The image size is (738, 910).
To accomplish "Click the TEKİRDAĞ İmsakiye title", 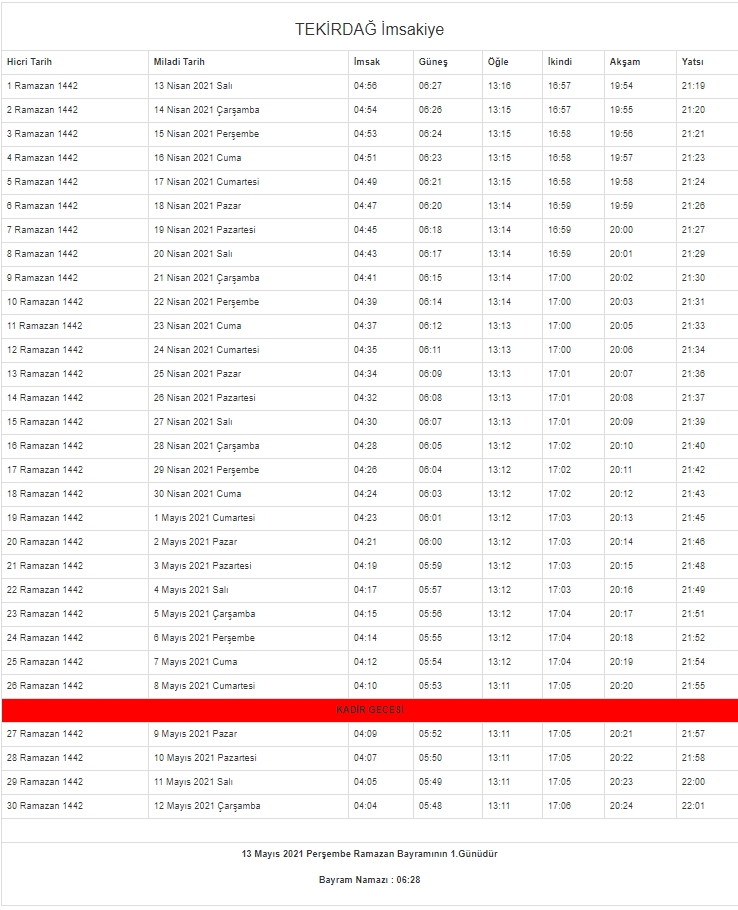I will (369, 30).
